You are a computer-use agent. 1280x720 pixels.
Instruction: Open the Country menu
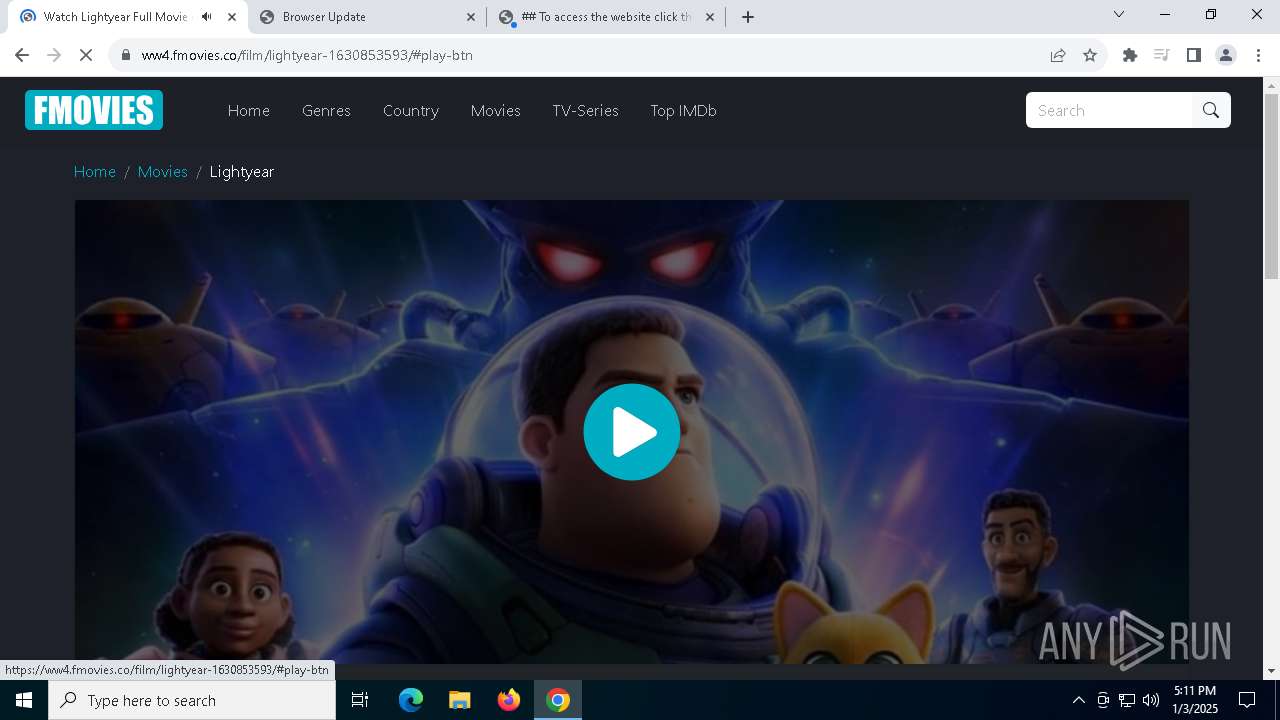(411, 111)
